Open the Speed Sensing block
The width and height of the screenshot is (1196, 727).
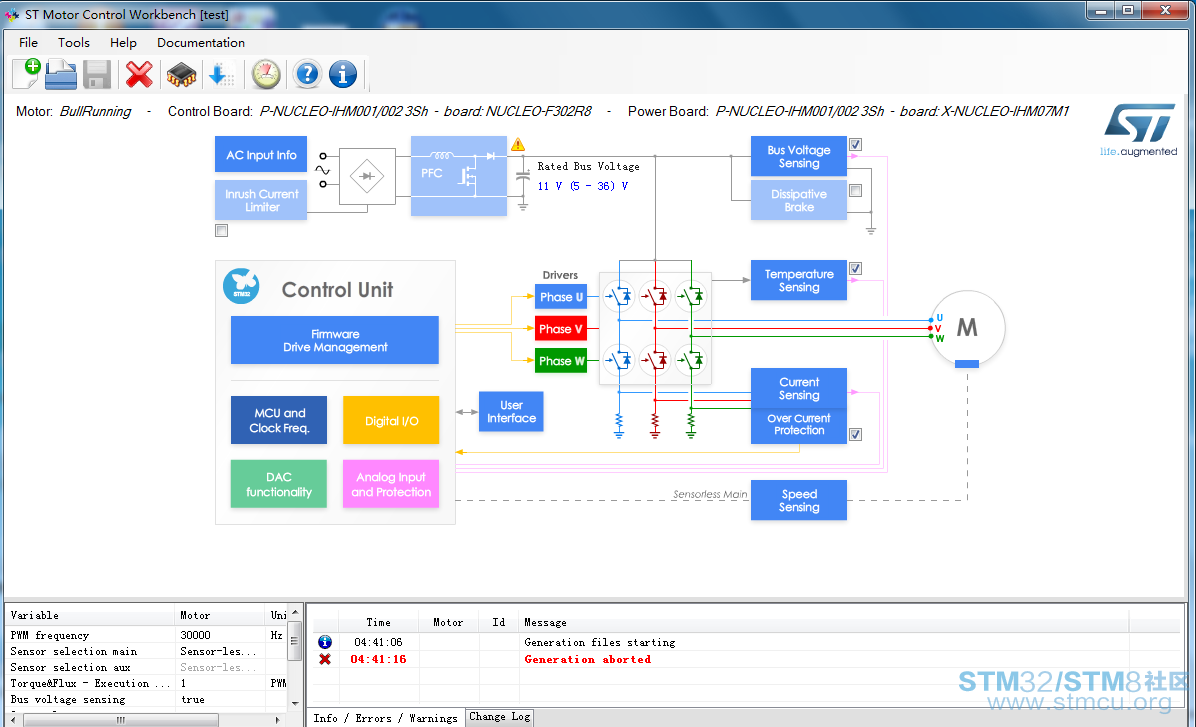(x=799, y=500)
